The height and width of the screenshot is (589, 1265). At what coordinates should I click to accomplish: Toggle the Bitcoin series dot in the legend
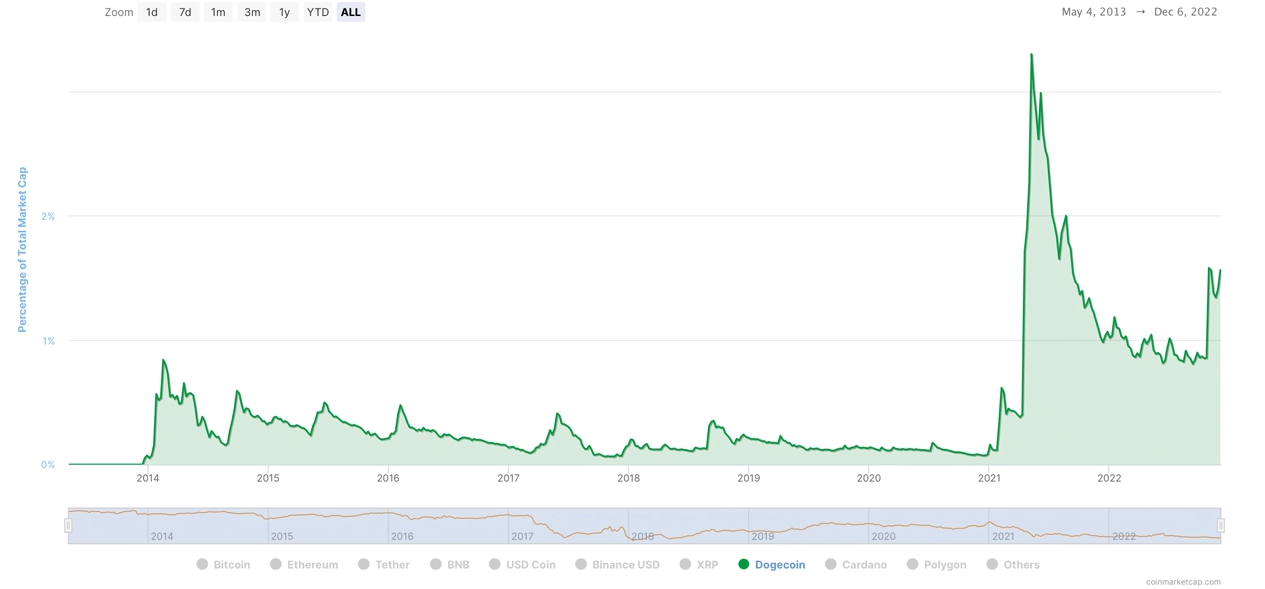point(200,564)
